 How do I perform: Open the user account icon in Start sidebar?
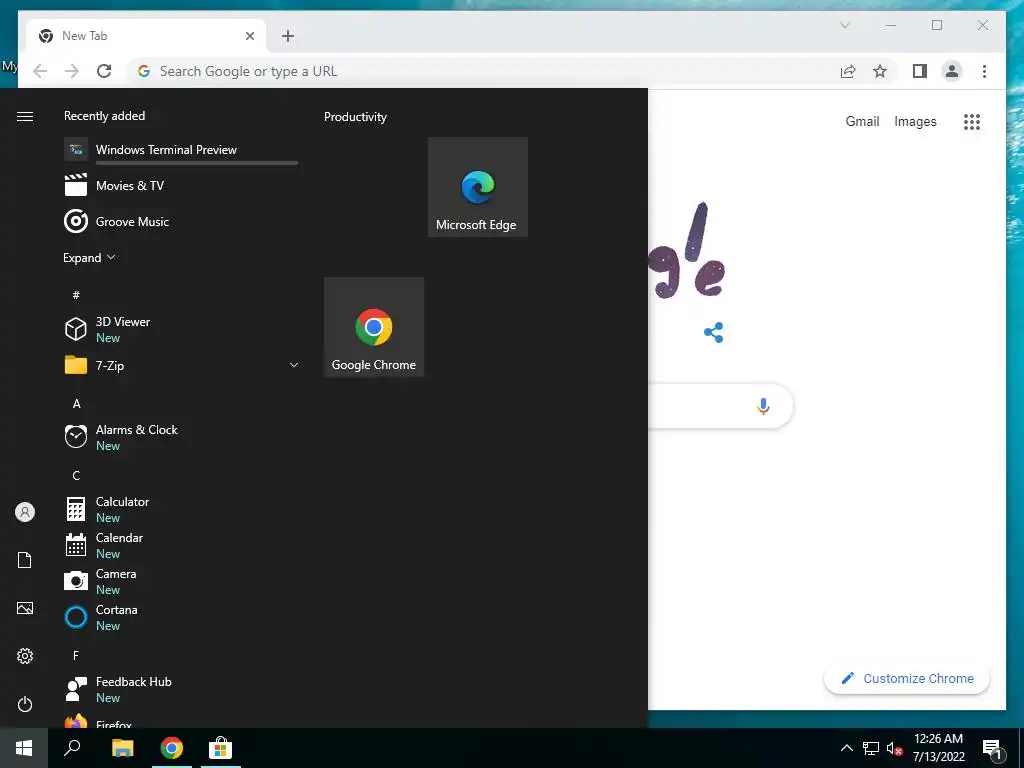click(x=25, y=512)
